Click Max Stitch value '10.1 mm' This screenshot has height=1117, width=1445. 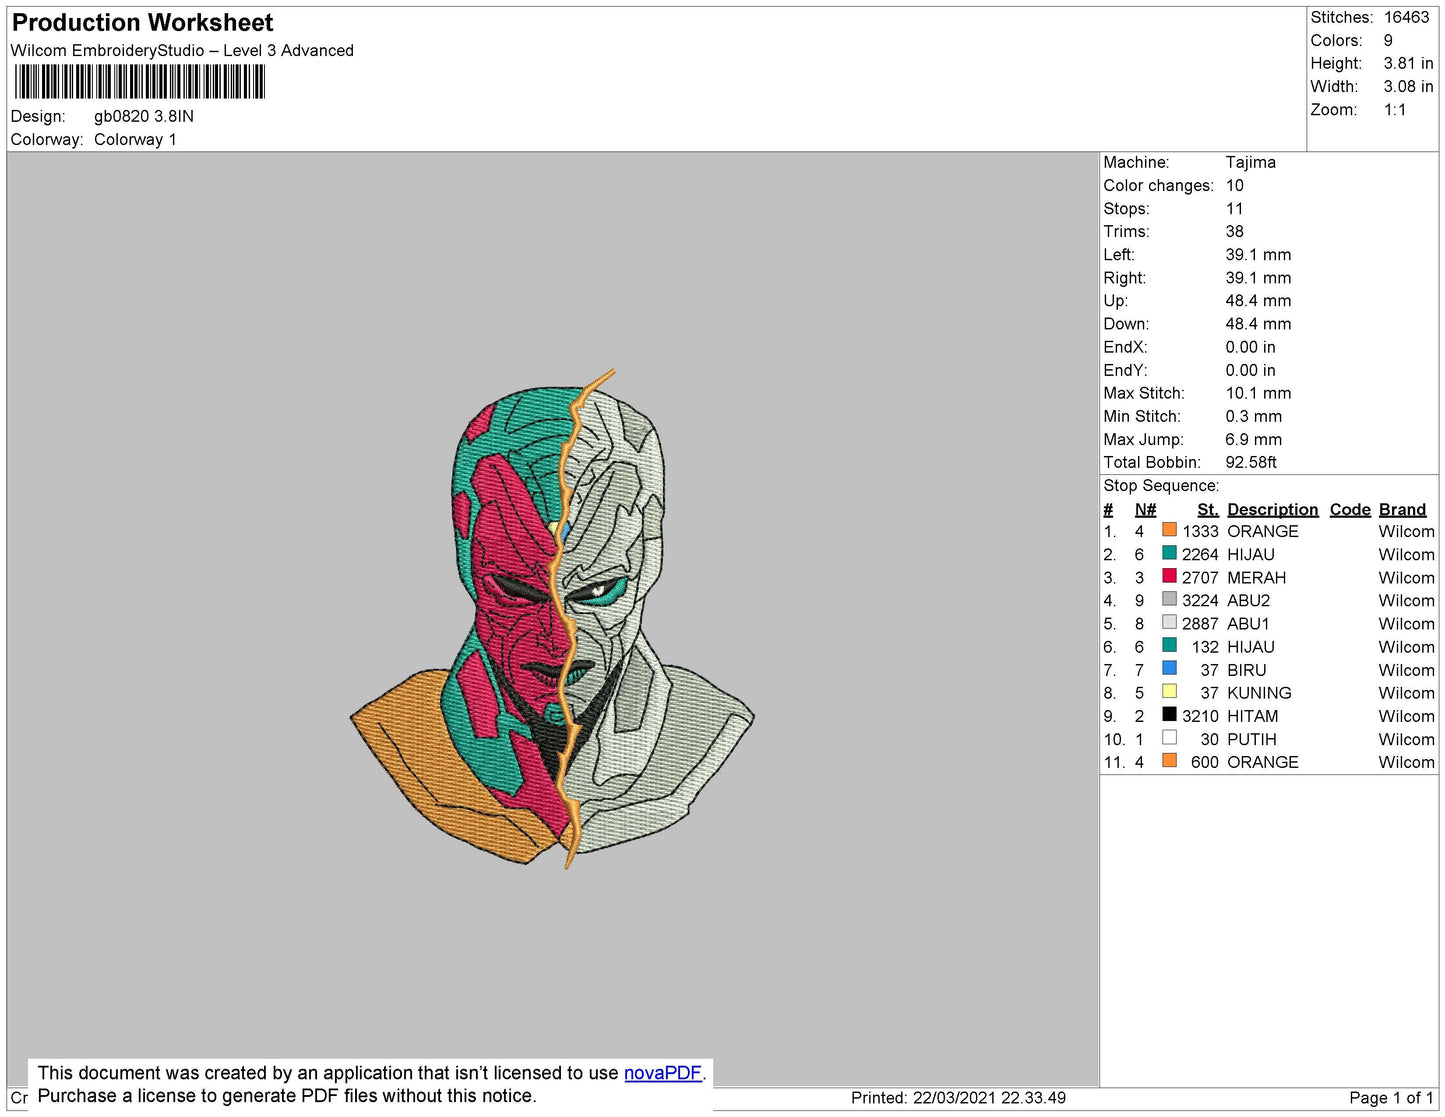[x=1258, y=393]
